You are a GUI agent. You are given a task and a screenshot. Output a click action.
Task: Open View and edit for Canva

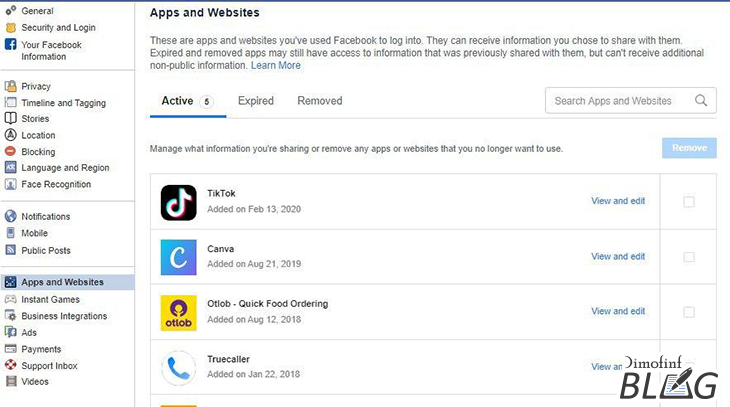pyautogui.click(x=618, y=256)
